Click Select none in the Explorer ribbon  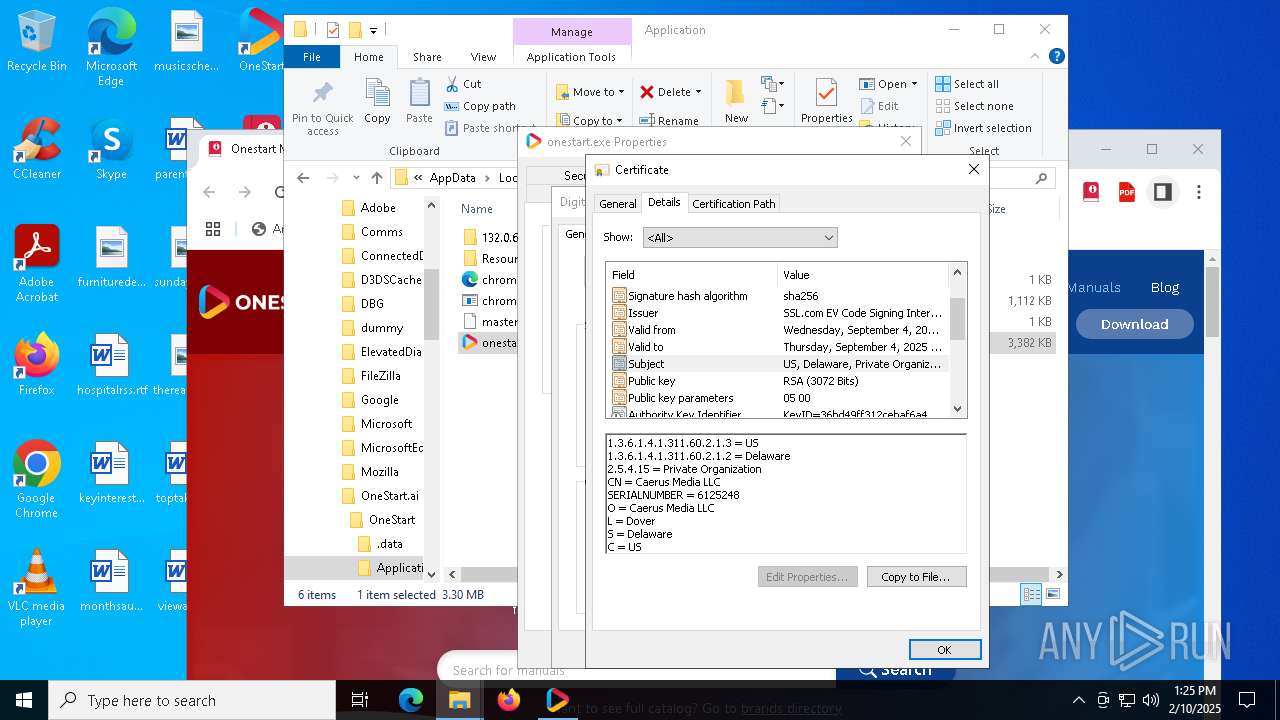pyautogui.click(x=974, y=106)
